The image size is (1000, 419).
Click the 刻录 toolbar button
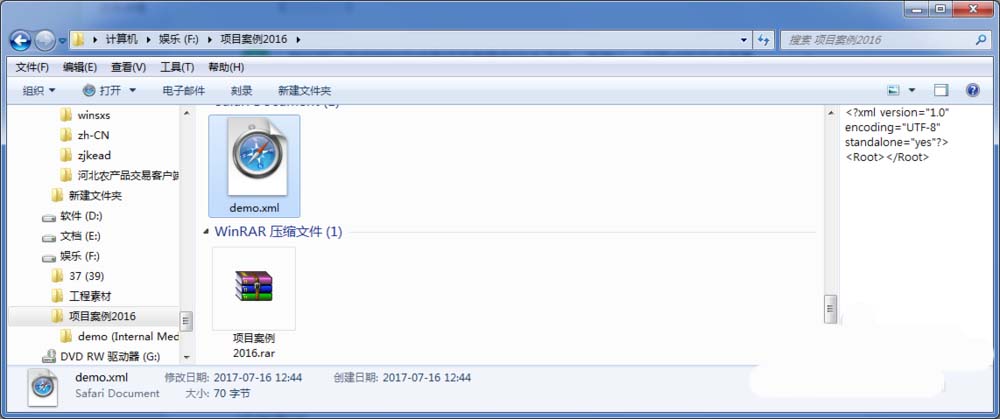(241, 91)
